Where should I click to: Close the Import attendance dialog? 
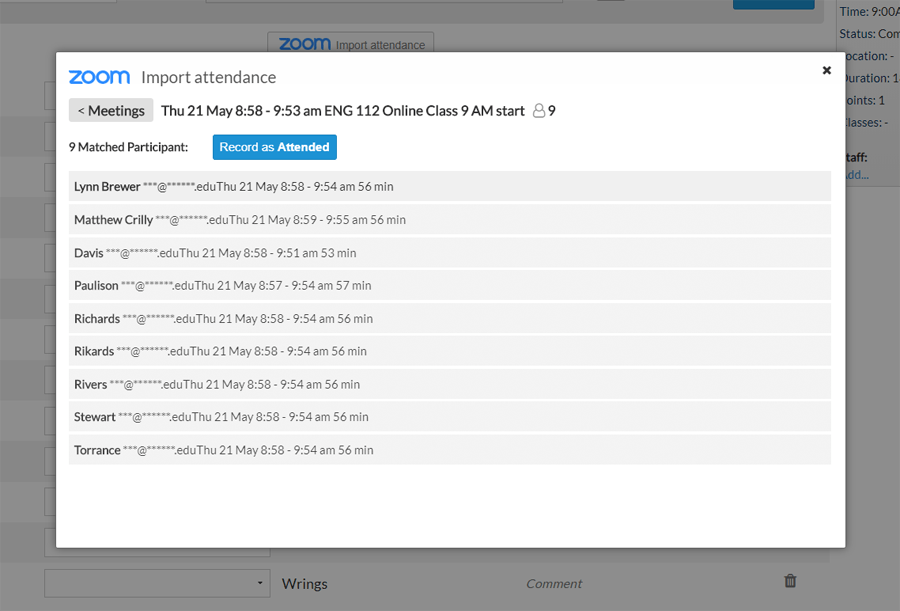coord(827,70)
